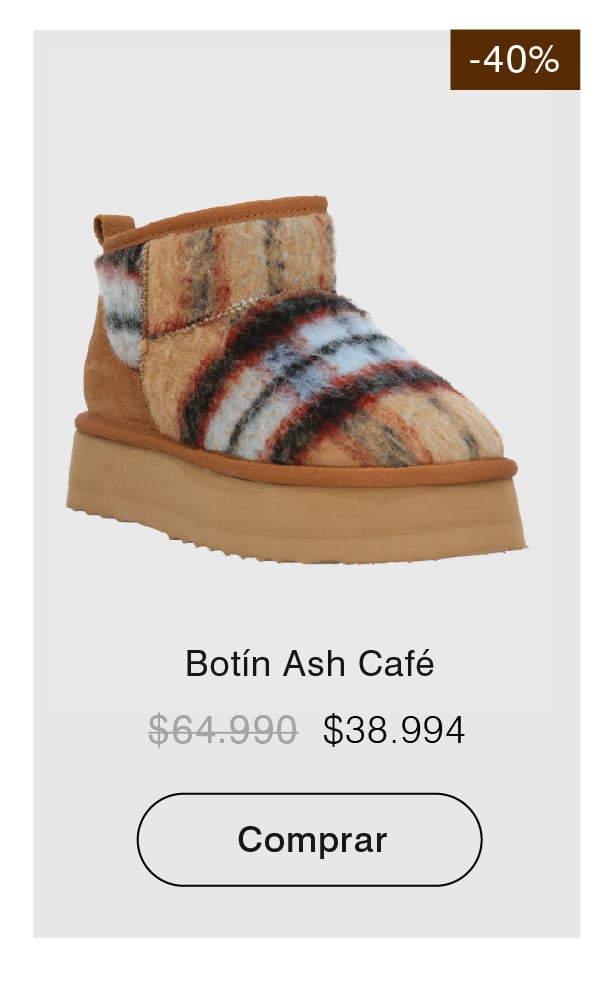Click the percent sign on the discount badge
Image resolution: width=597 pixels, height=991 pixels.
coord(545,60)
